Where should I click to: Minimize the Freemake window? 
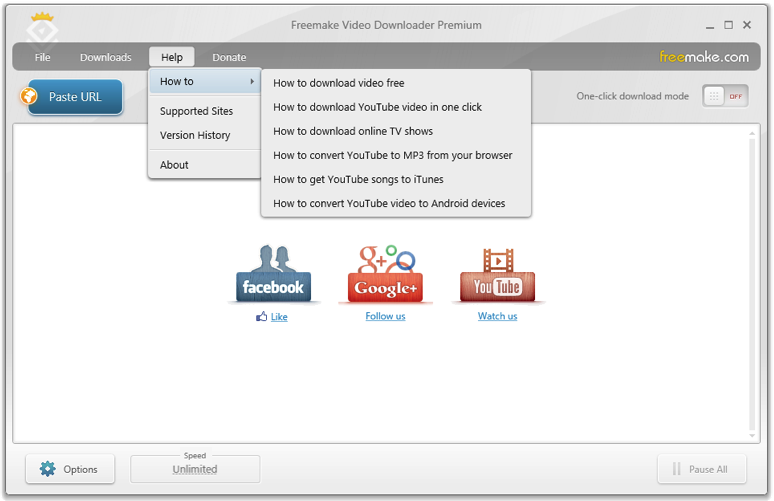710,26
